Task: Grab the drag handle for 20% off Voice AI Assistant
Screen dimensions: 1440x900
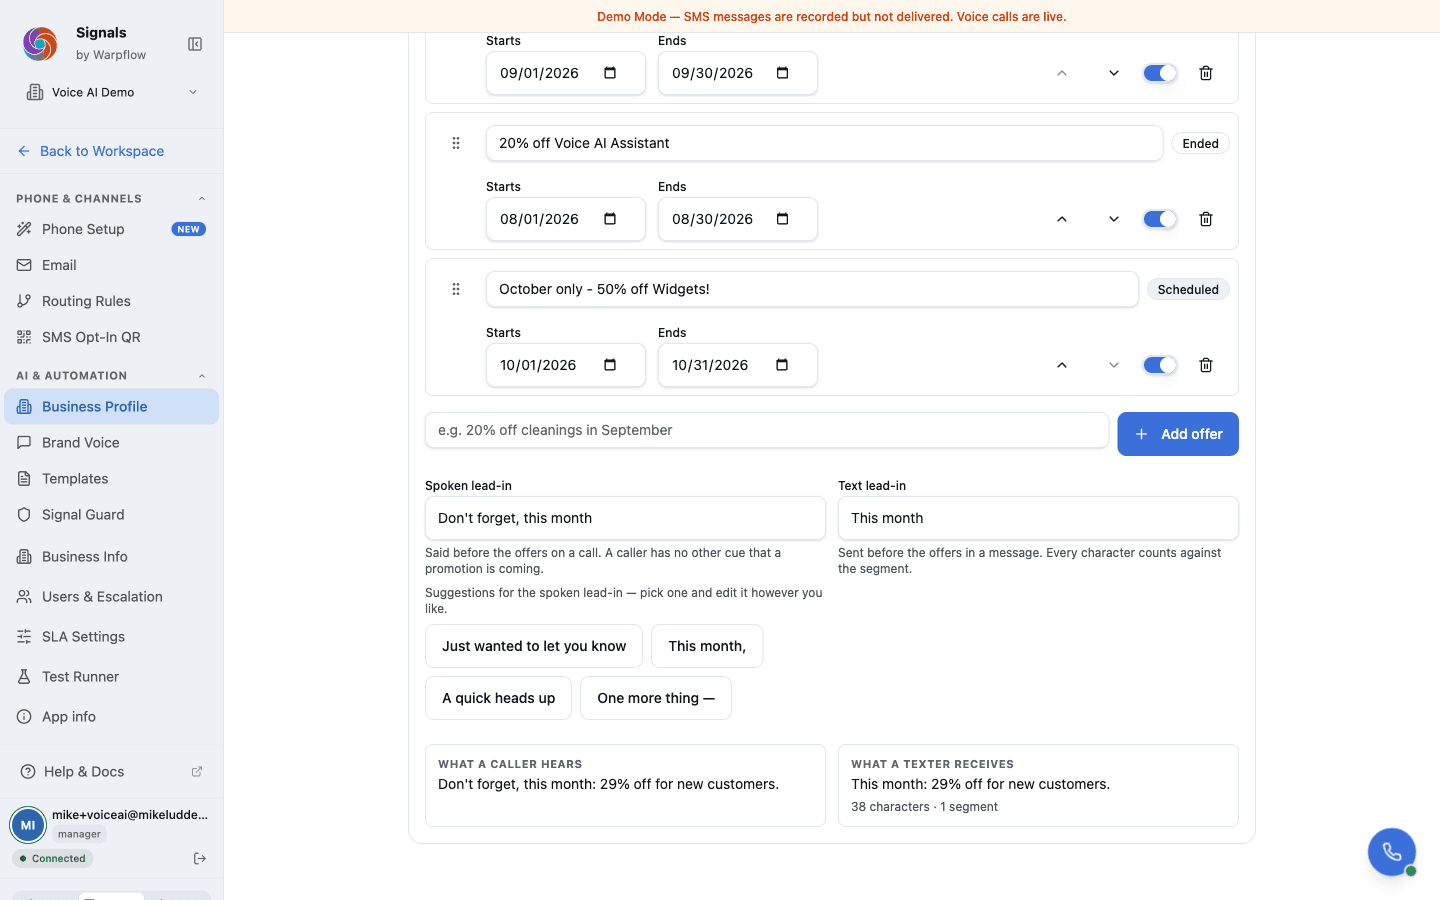Action: coord(456,143)
